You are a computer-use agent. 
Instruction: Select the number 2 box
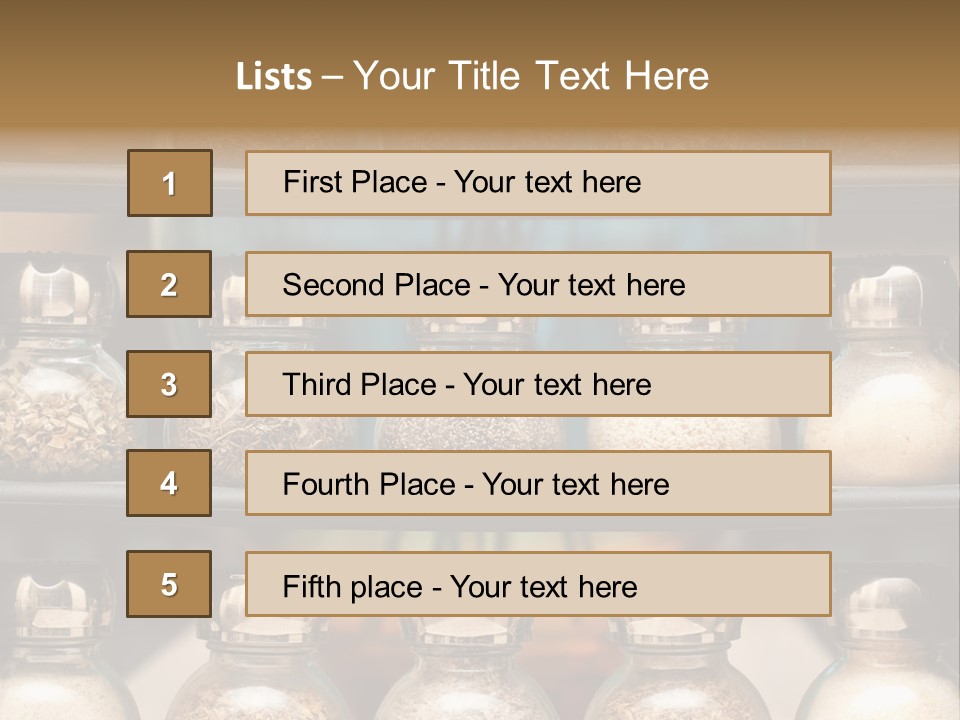[x=169, y=284]
